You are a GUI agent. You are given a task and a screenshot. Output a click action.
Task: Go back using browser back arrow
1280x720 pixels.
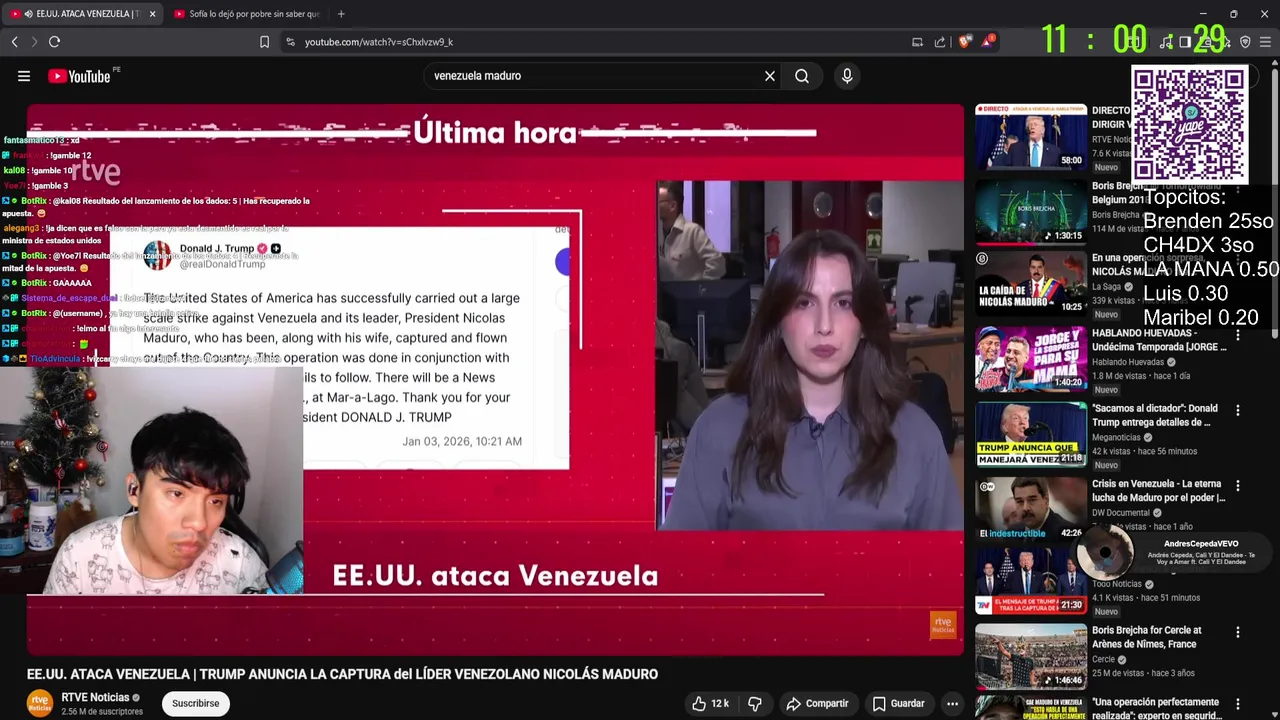pyautogui.click(x=14, y=42)
